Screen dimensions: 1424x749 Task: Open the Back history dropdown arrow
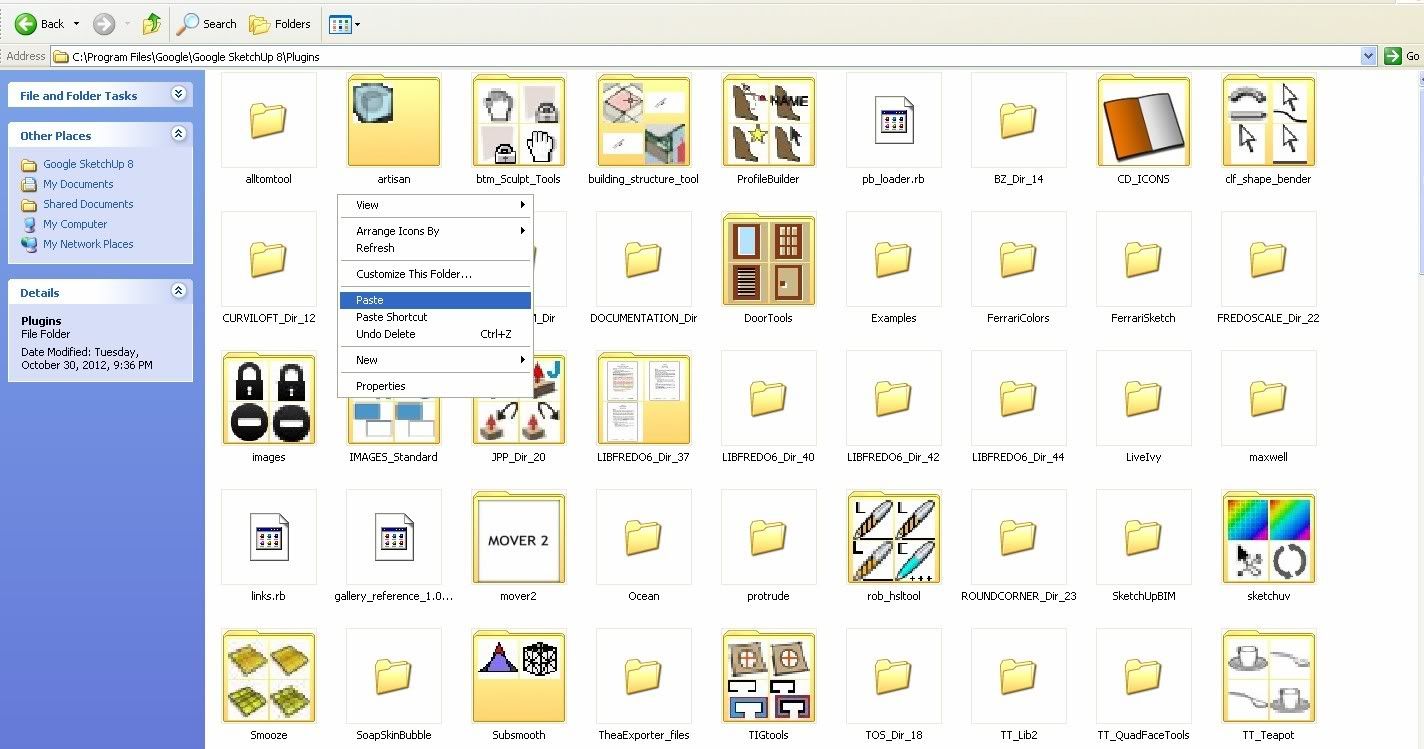point(76,24)
